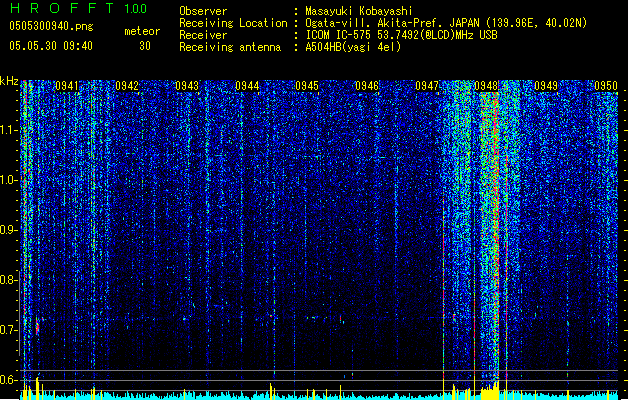This screenshot has width=629, height=400.
Task: Click the HROFFT 1.0.0 title text
Action: 79,8
